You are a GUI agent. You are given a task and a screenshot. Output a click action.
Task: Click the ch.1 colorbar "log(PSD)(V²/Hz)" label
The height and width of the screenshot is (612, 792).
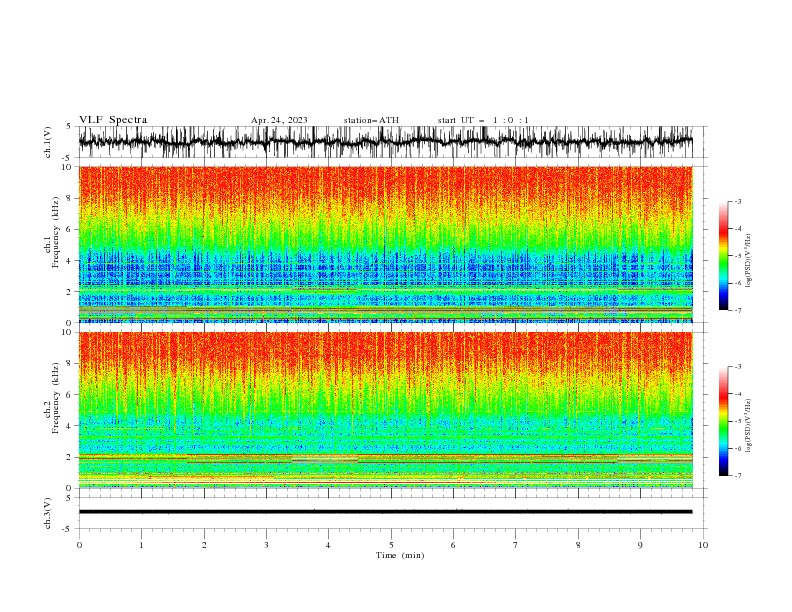click(x=748, y=261)
